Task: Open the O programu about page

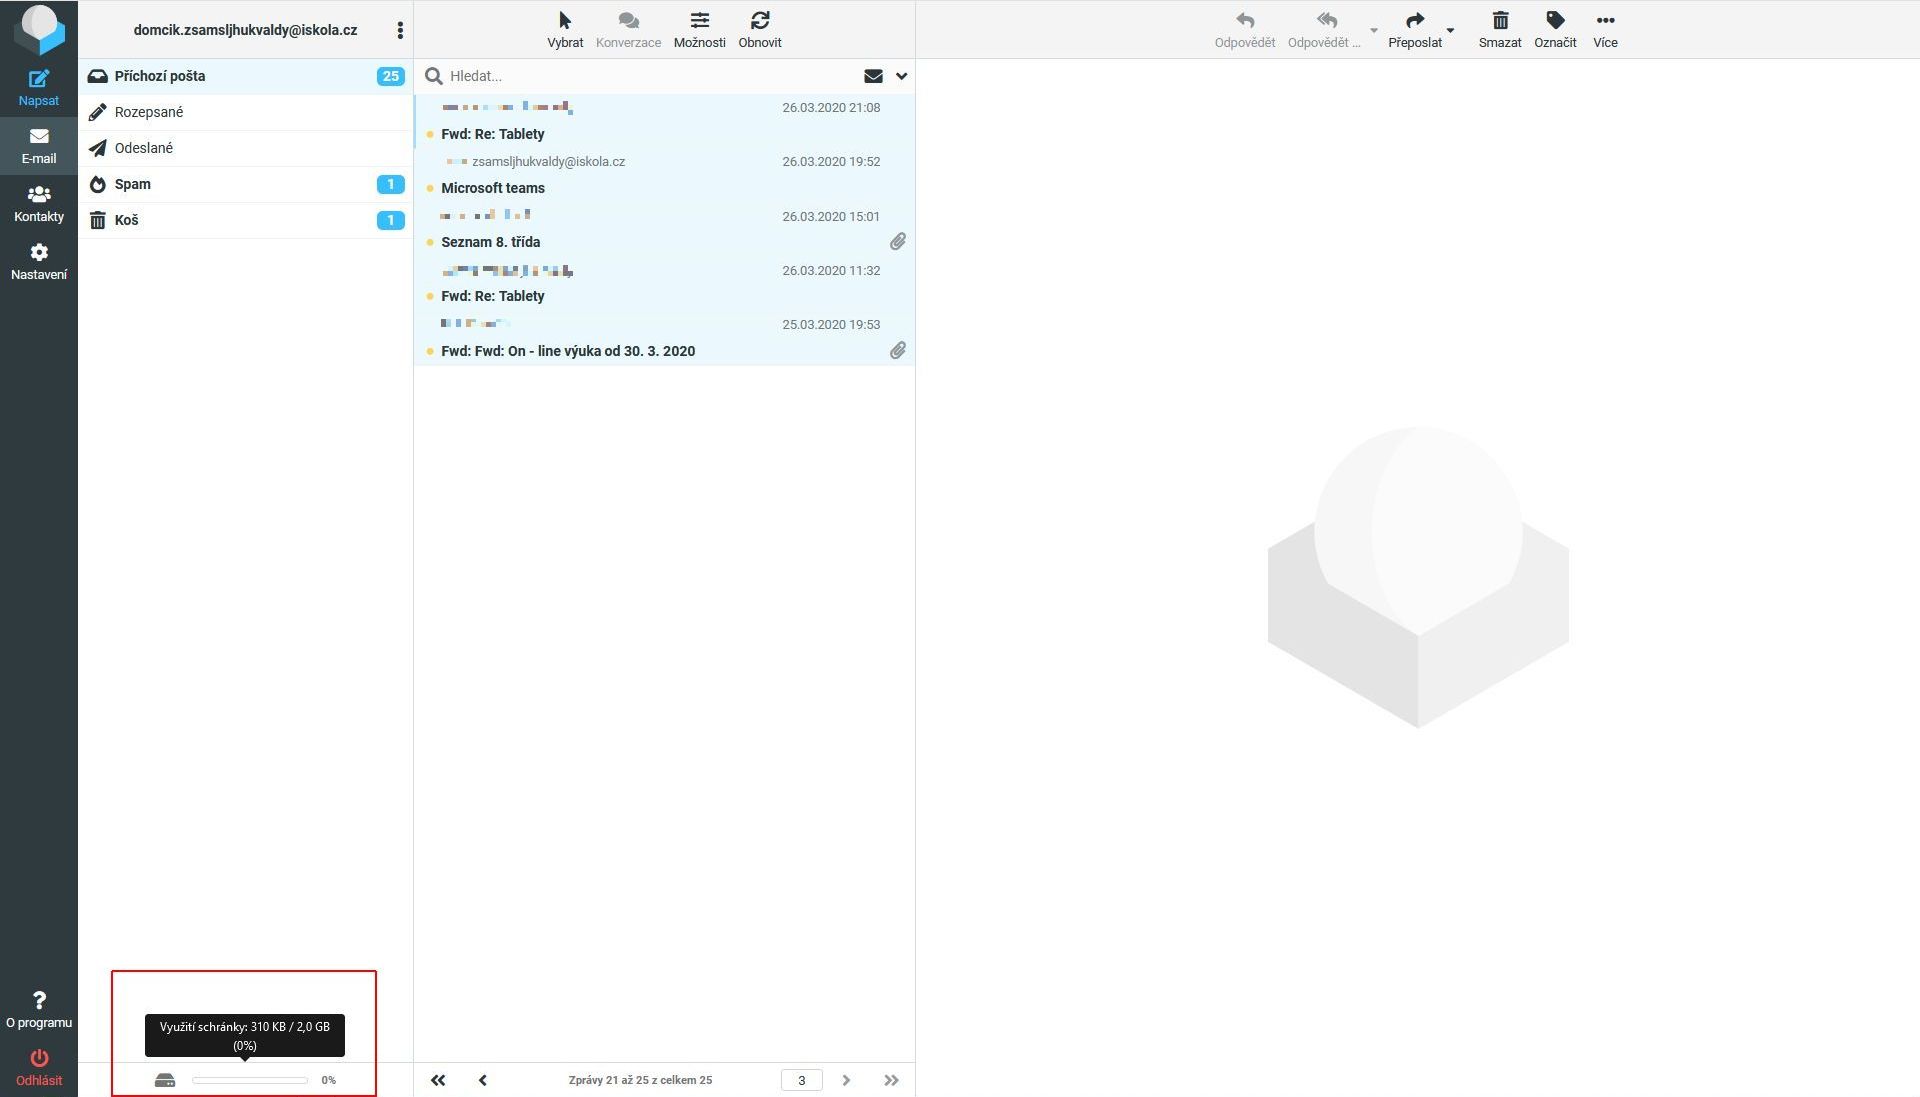Action: [x=39, y=1010]
